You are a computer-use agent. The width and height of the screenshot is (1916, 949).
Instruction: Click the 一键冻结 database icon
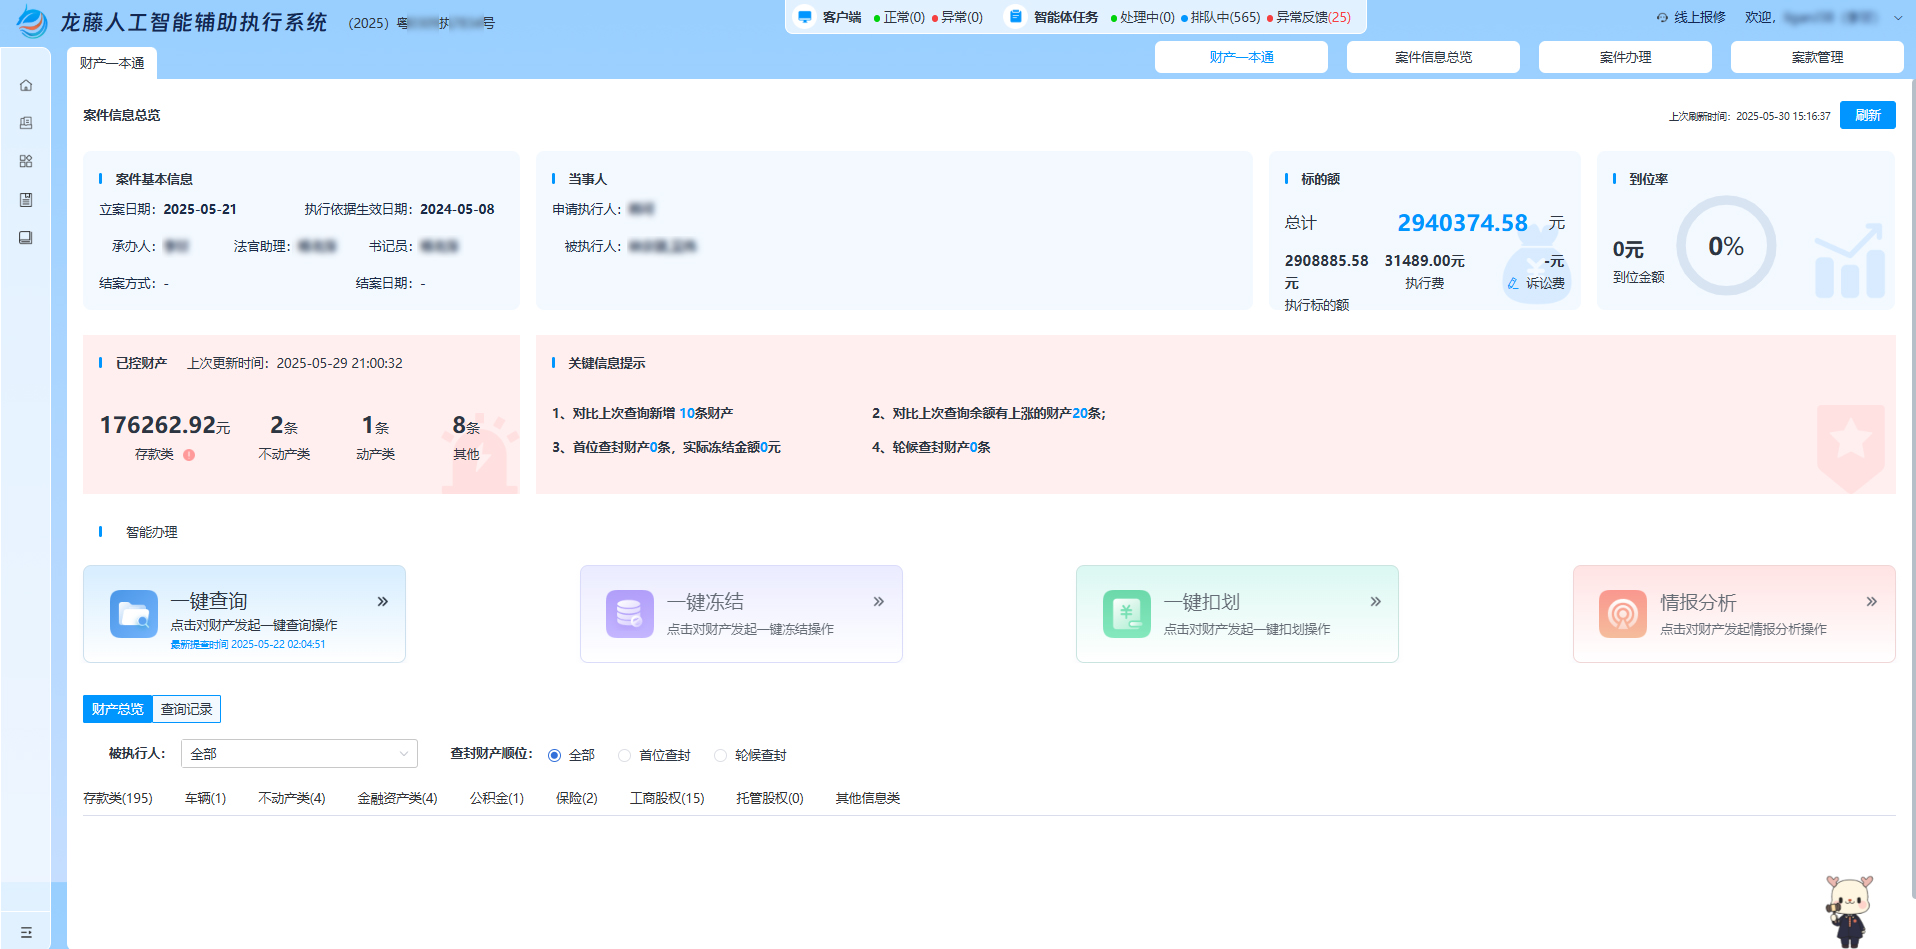click(x=629, y=613)
